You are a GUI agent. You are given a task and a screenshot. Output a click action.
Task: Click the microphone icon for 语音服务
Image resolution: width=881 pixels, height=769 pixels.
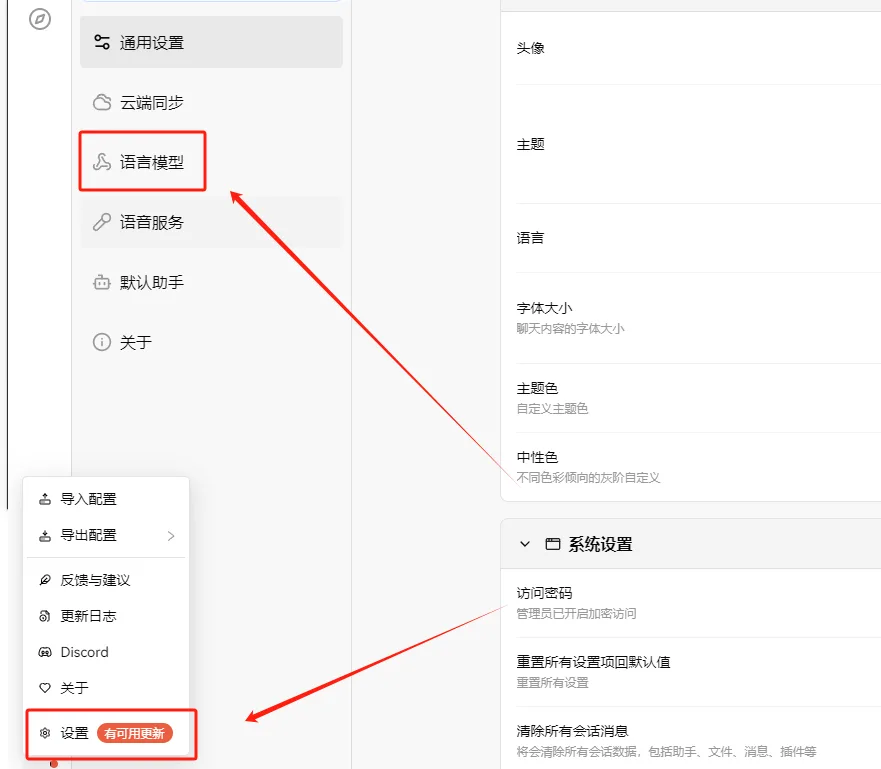pyautogui.click(x=102, y=222)
